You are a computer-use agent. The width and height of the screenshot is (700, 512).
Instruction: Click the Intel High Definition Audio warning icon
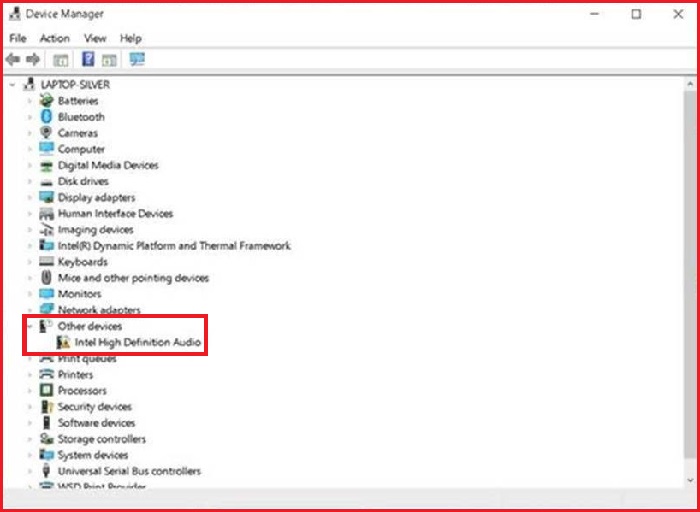click(x=63, y=342)
